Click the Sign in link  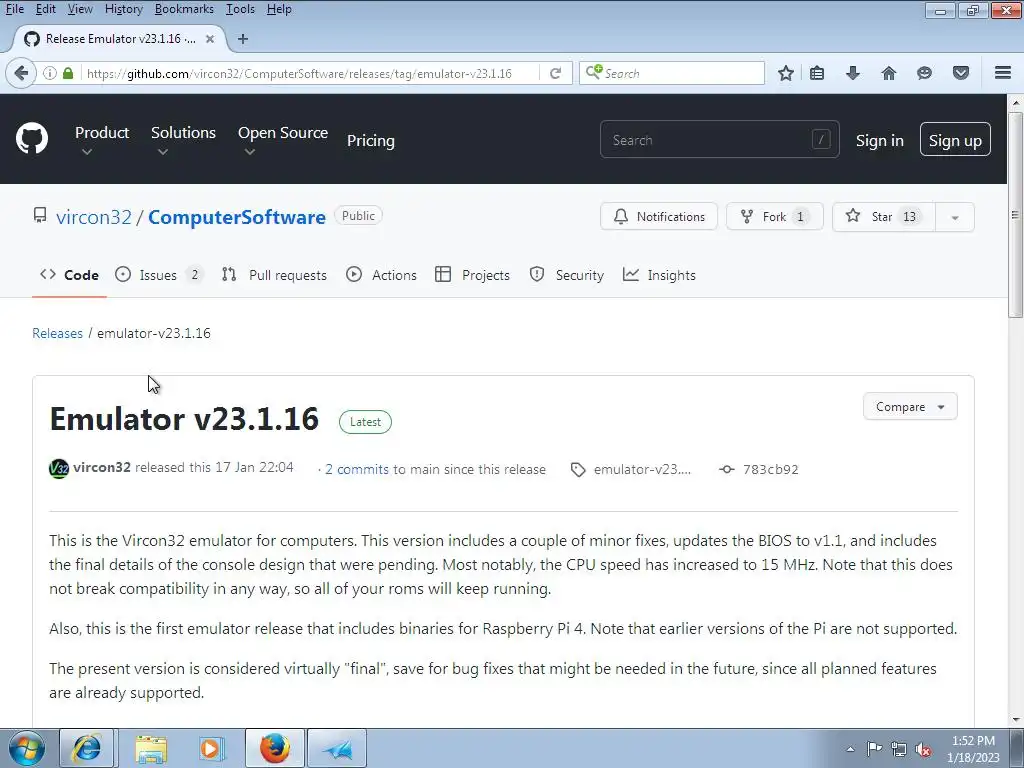(880, 140)
